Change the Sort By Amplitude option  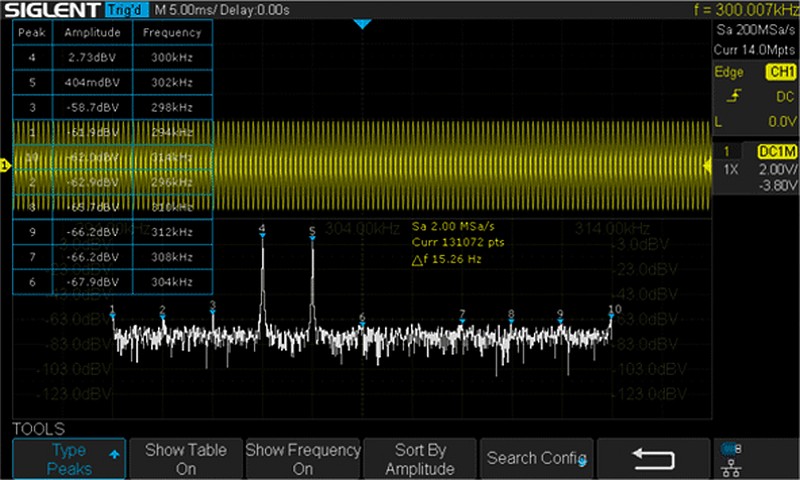tap(419, 459)
